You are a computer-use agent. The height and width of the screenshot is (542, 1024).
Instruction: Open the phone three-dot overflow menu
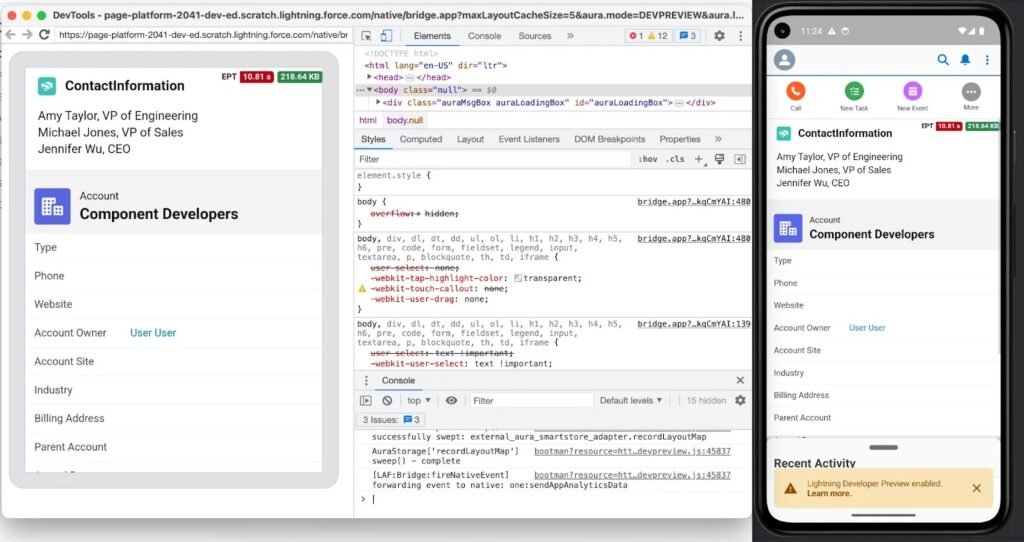coord(987,59)
